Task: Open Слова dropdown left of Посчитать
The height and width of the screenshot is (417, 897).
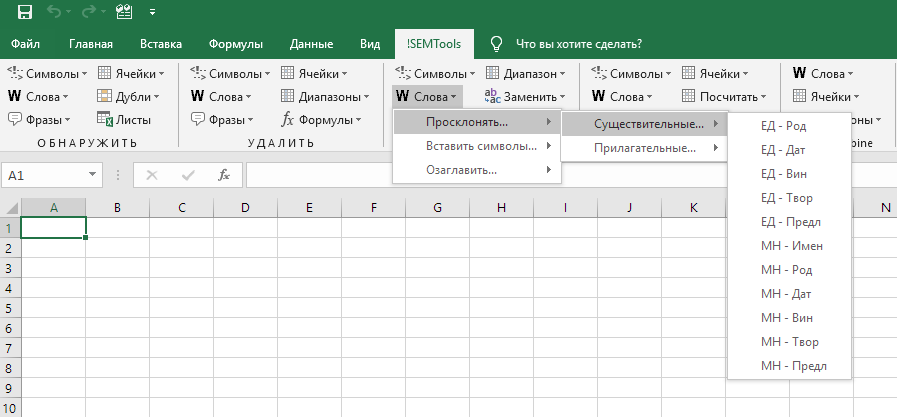Action: tap(622, 97)
